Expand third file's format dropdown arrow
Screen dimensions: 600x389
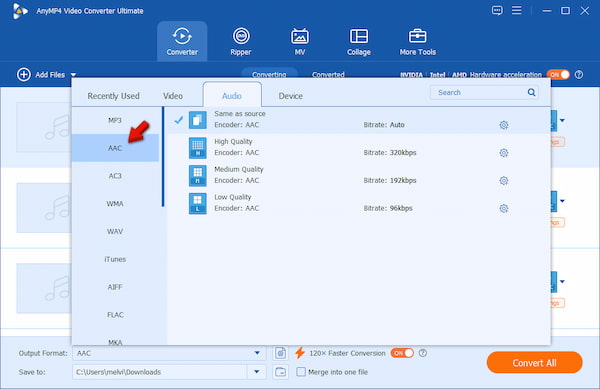(562, 282)
